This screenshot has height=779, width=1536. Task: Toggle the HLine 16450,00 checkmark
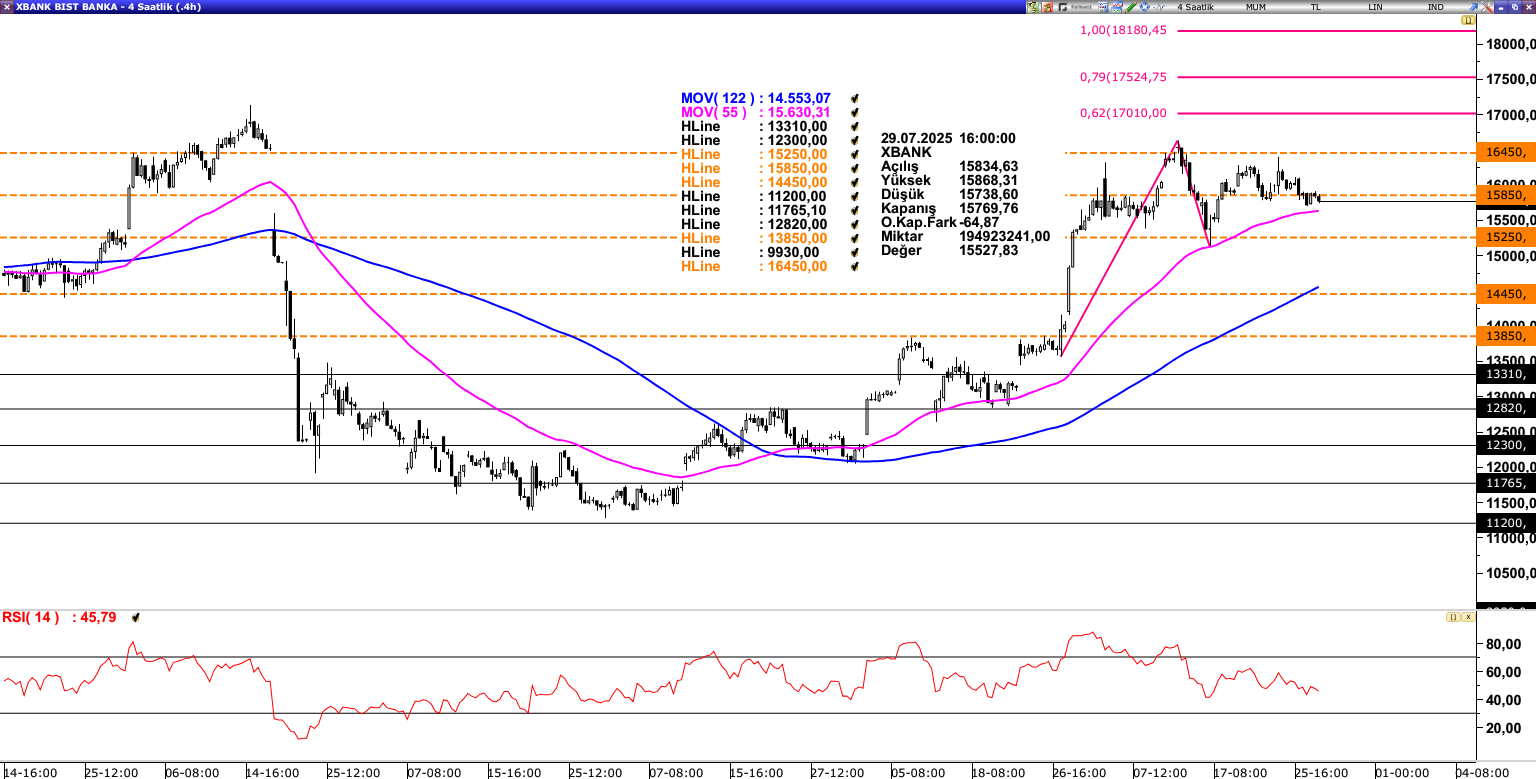855,266
